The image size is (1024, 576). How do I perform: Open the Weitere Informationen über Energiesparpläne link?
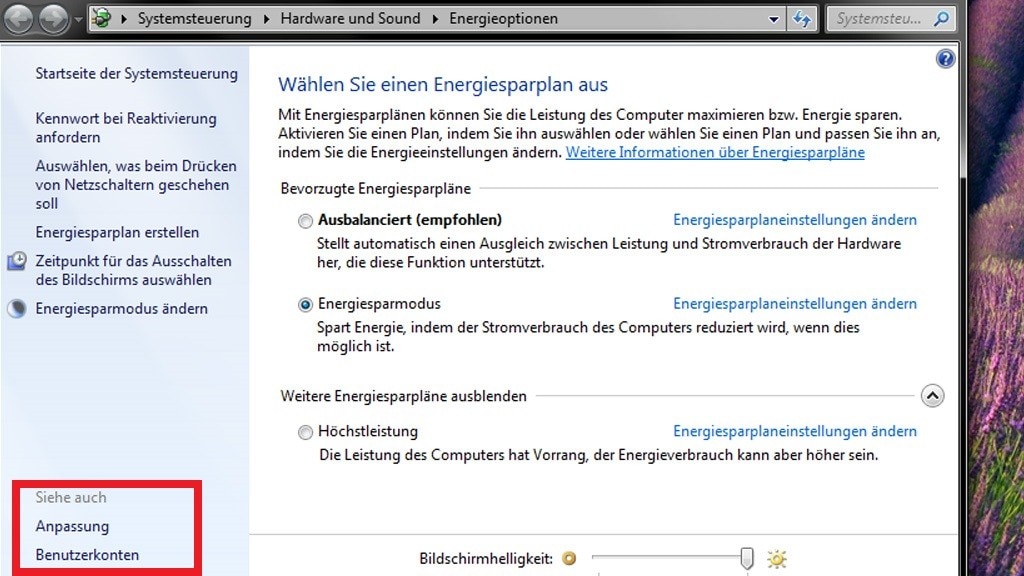(x=715, y=153)
